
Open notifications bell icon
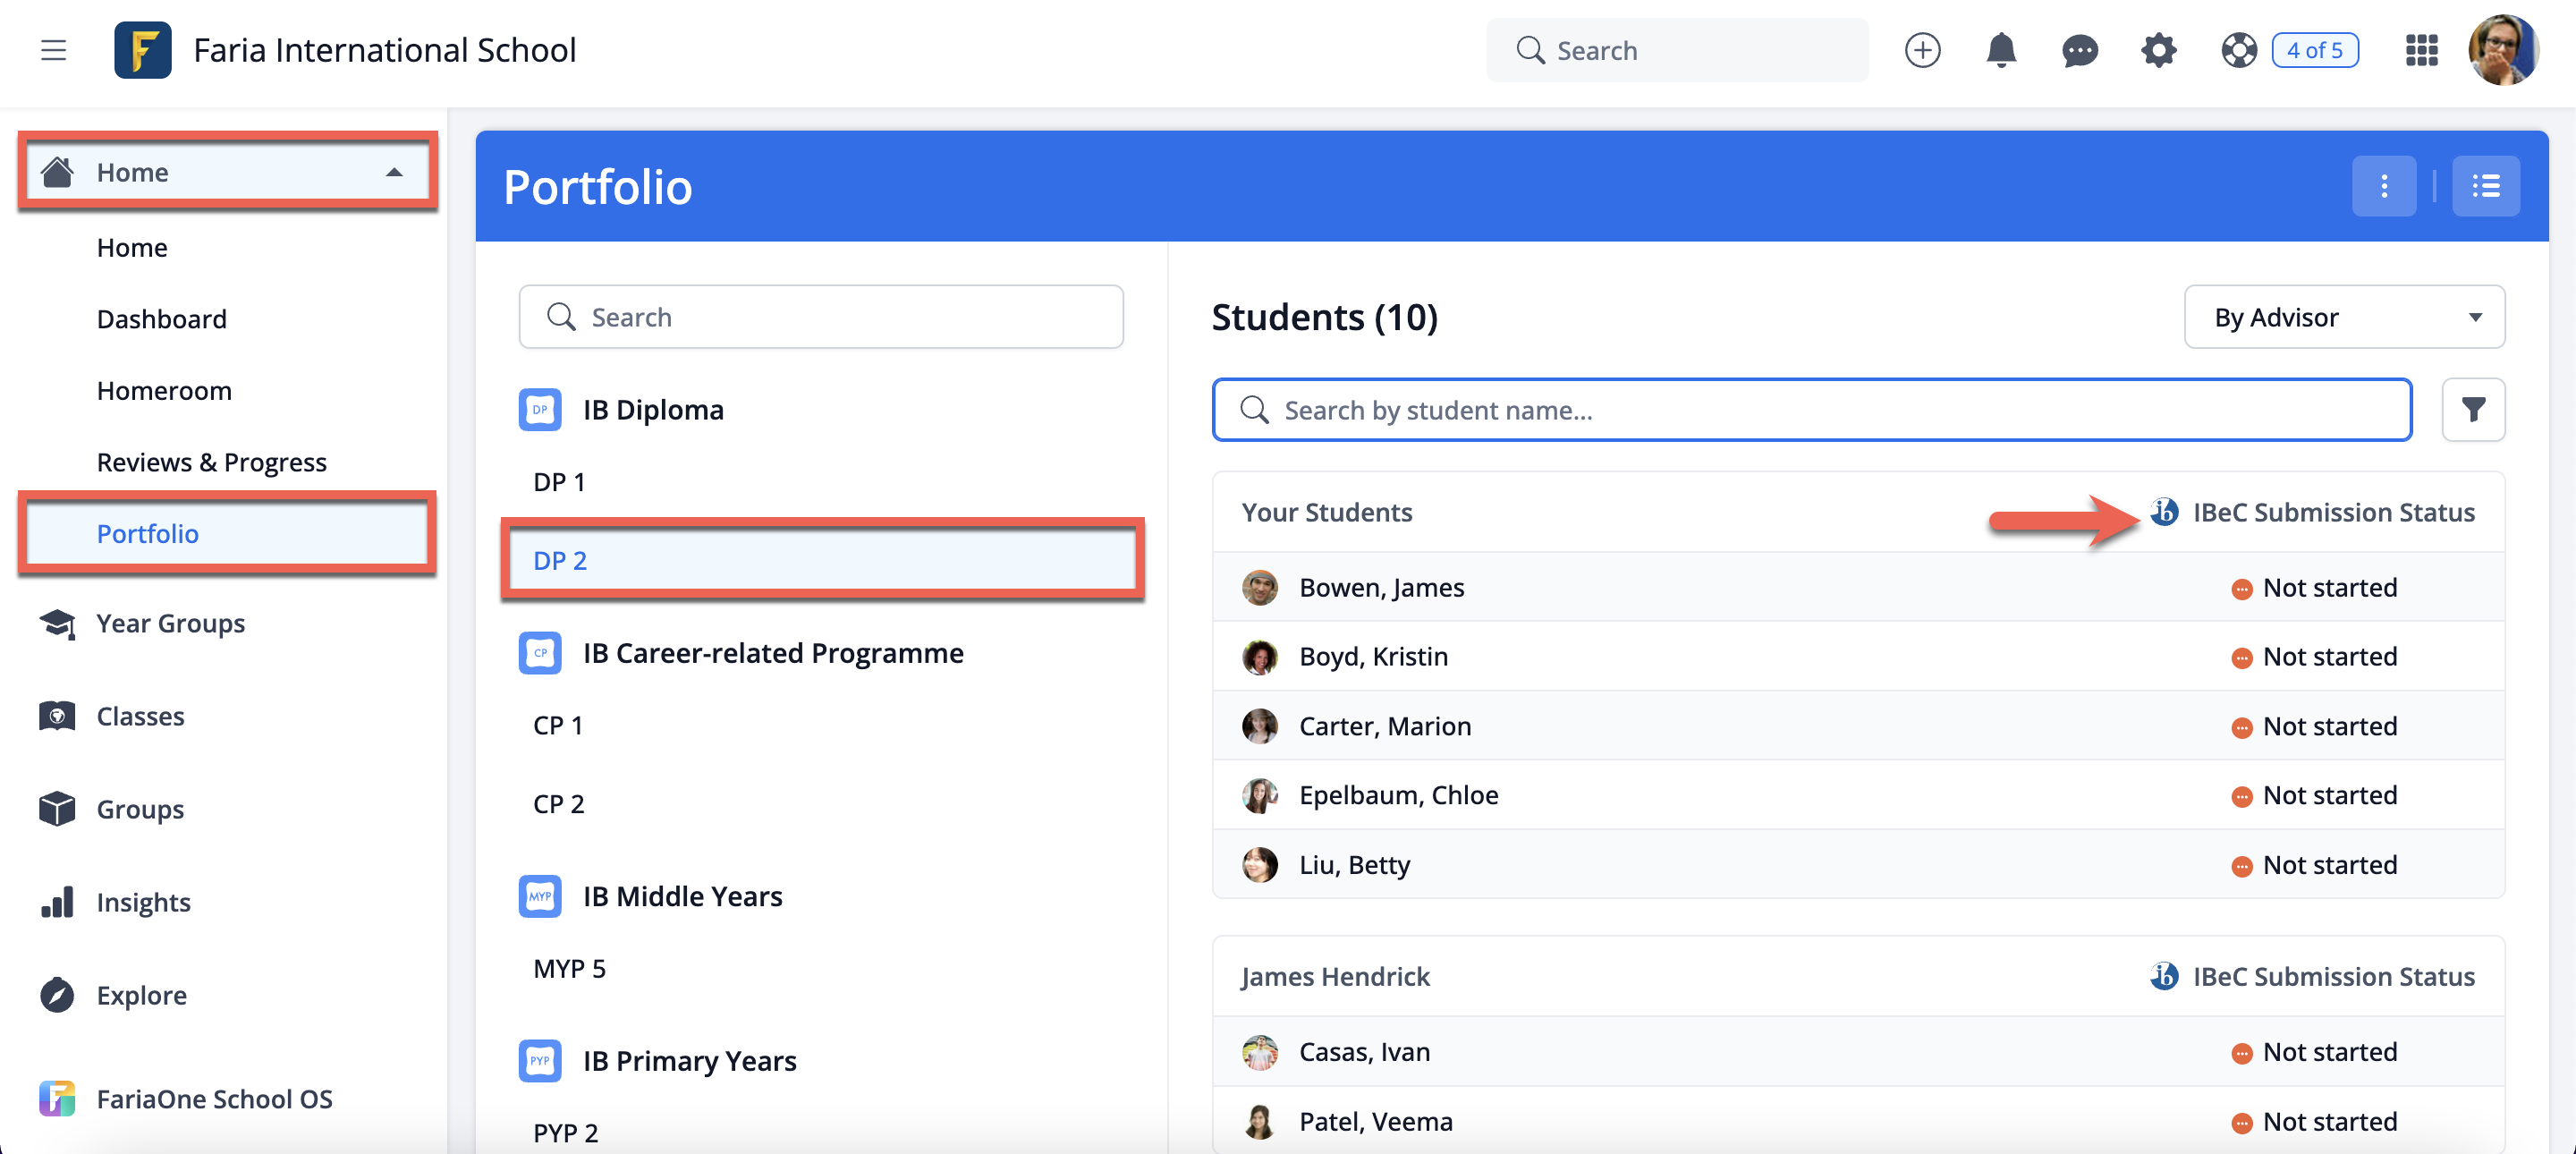(2001, 50)
